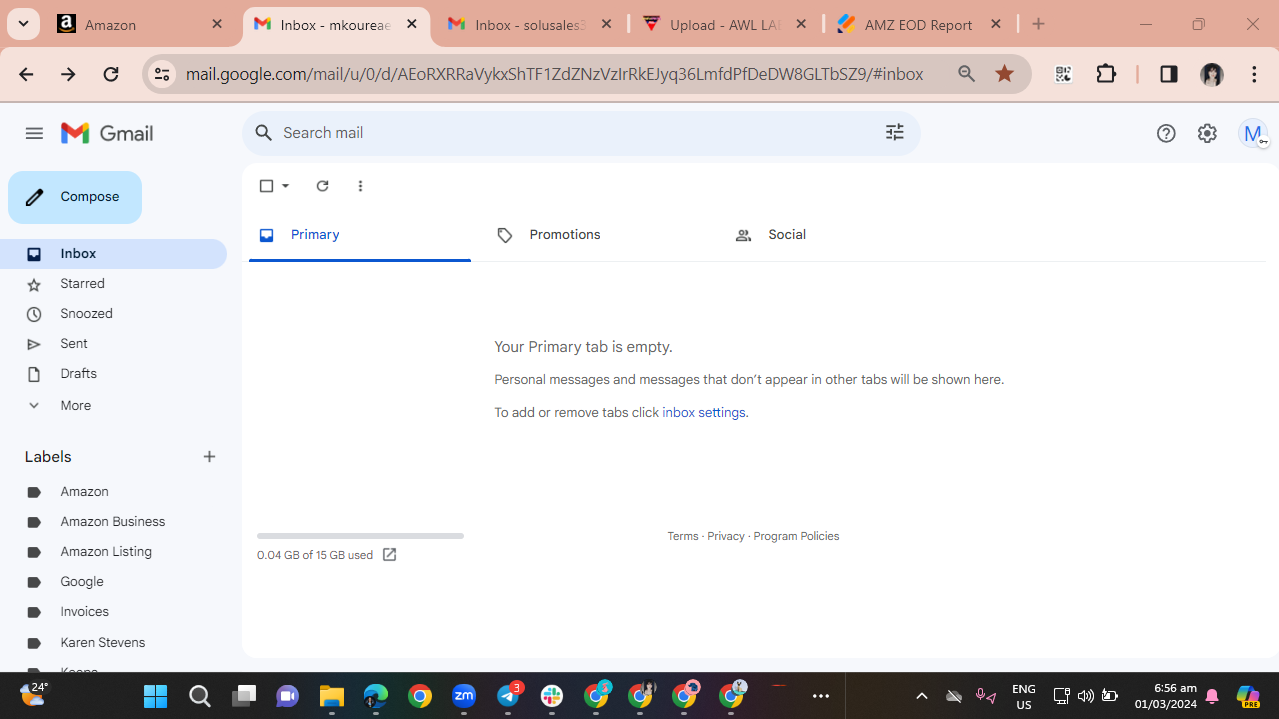This screenshot has width=1279, height=719.
Task: Click the address bar URL
Action: click(554, 74)
